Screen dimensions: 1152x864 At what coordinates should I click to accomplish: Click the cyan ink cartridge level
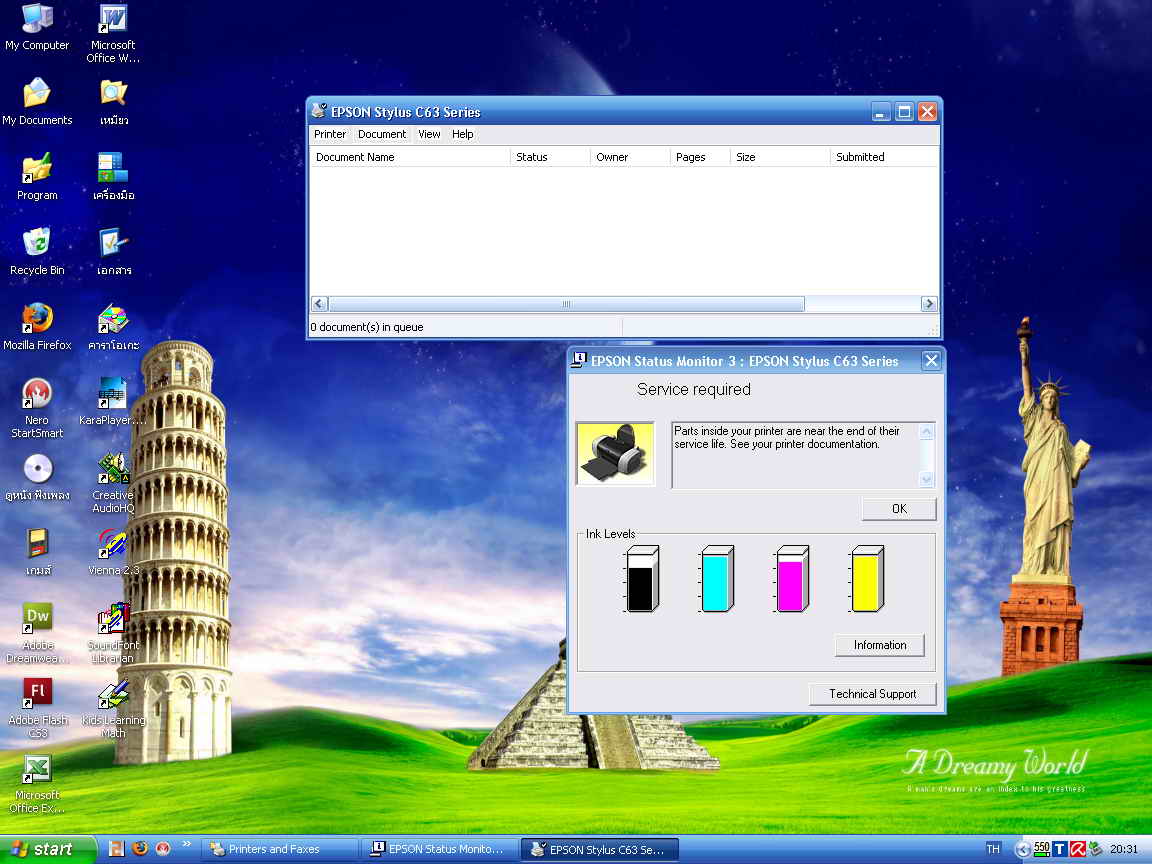coord(717,579)
